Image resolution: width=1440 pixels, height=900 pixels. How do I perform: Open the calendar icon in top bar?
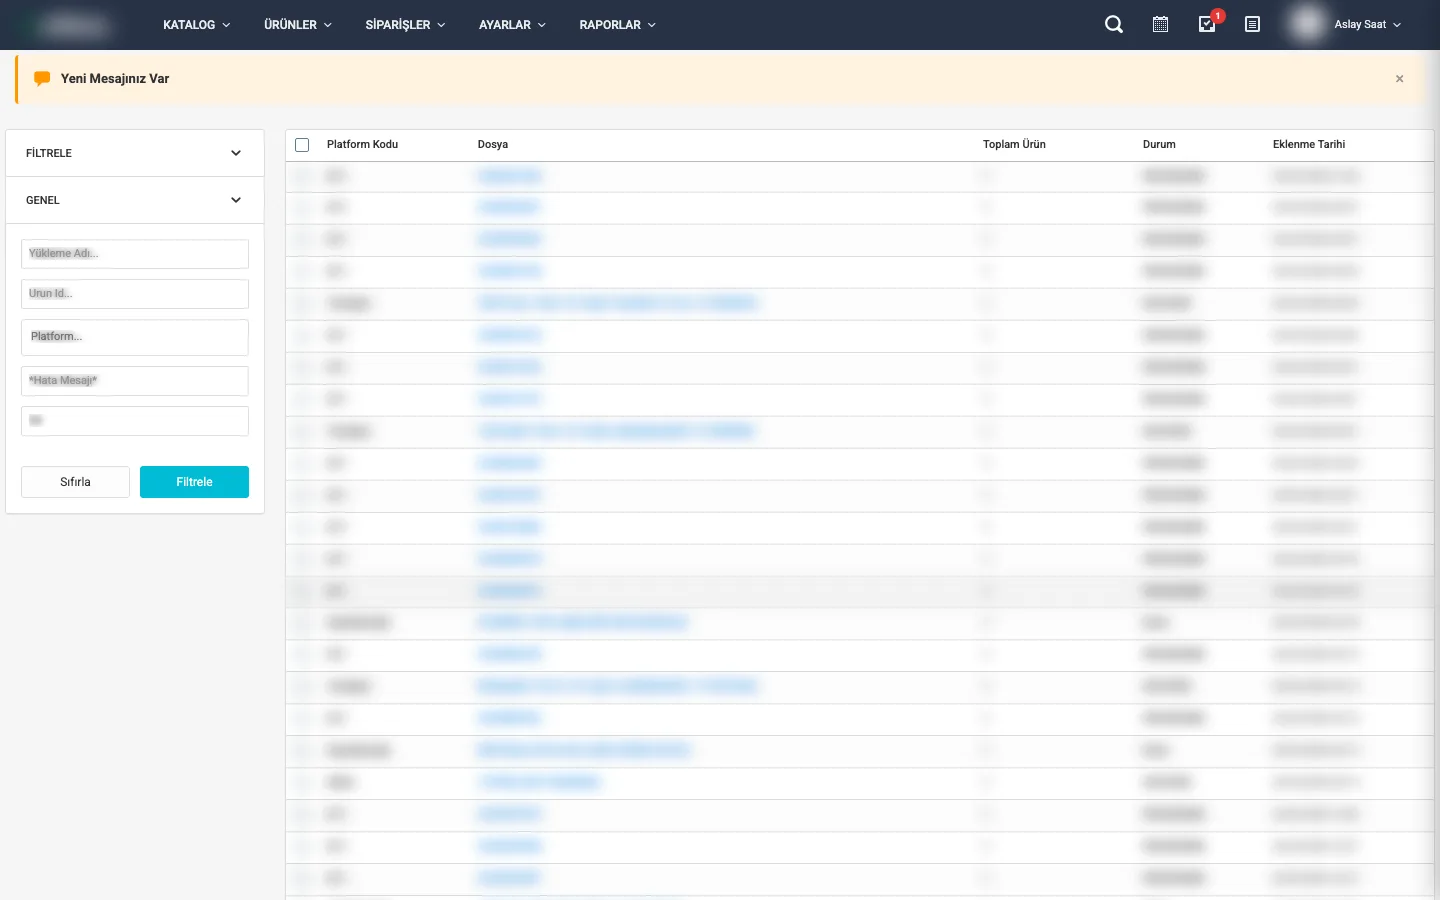click(1160, 25)
